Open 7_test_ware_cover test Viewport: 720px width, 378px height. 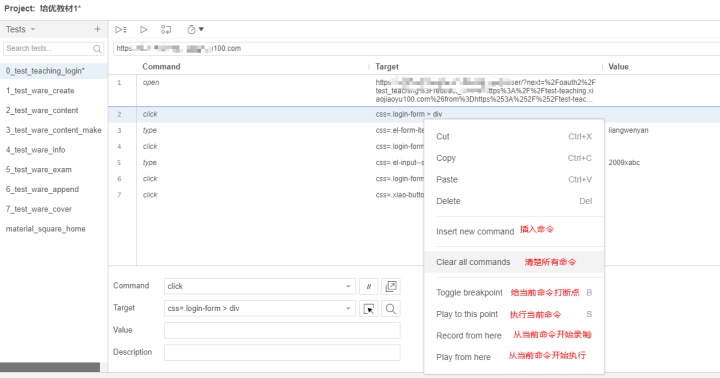click(x=54, y=209)
